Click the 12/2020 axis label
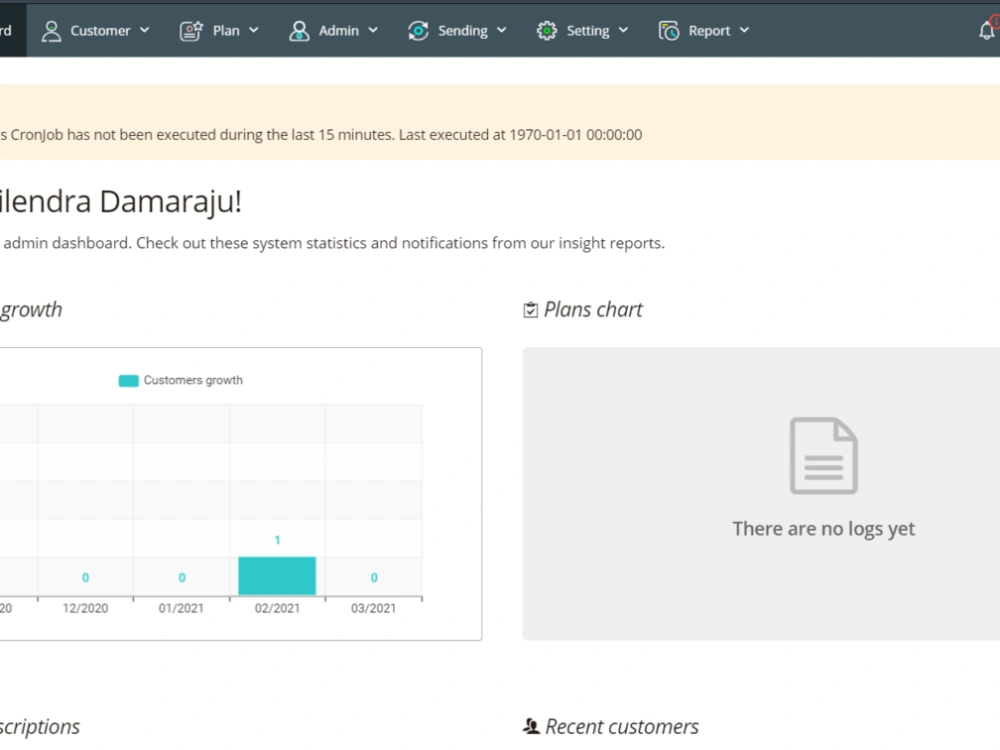The image size is (1000, 750). pos(85,608)
